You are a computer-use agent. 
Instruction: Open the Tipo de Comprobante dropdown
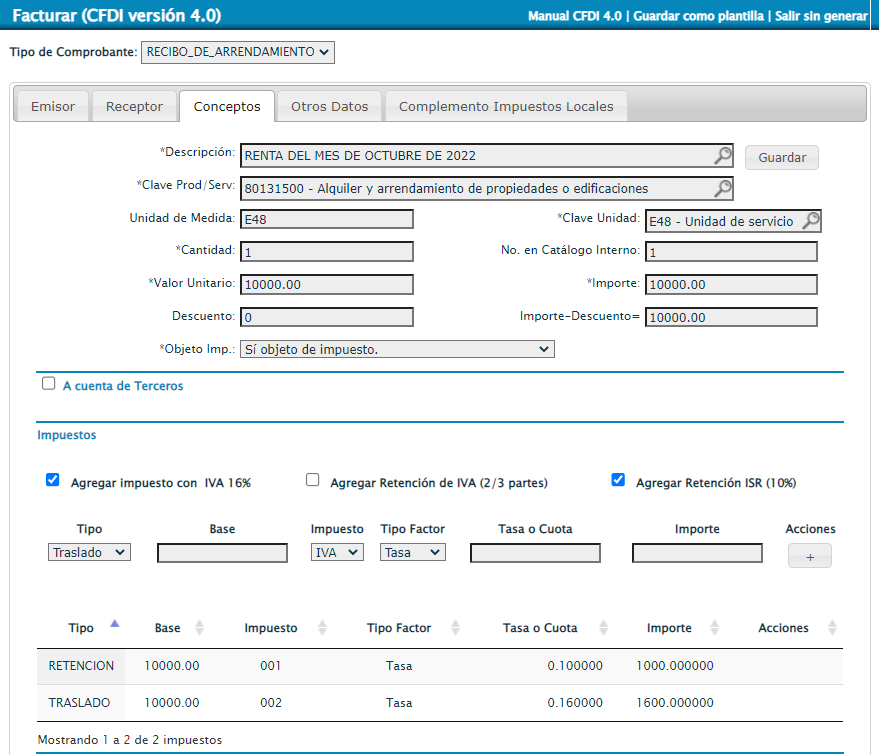(x=238, y=52)
